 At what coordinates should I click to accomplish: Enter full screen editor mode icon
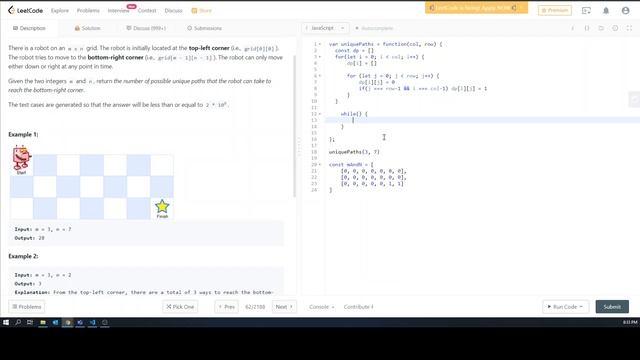629,28
